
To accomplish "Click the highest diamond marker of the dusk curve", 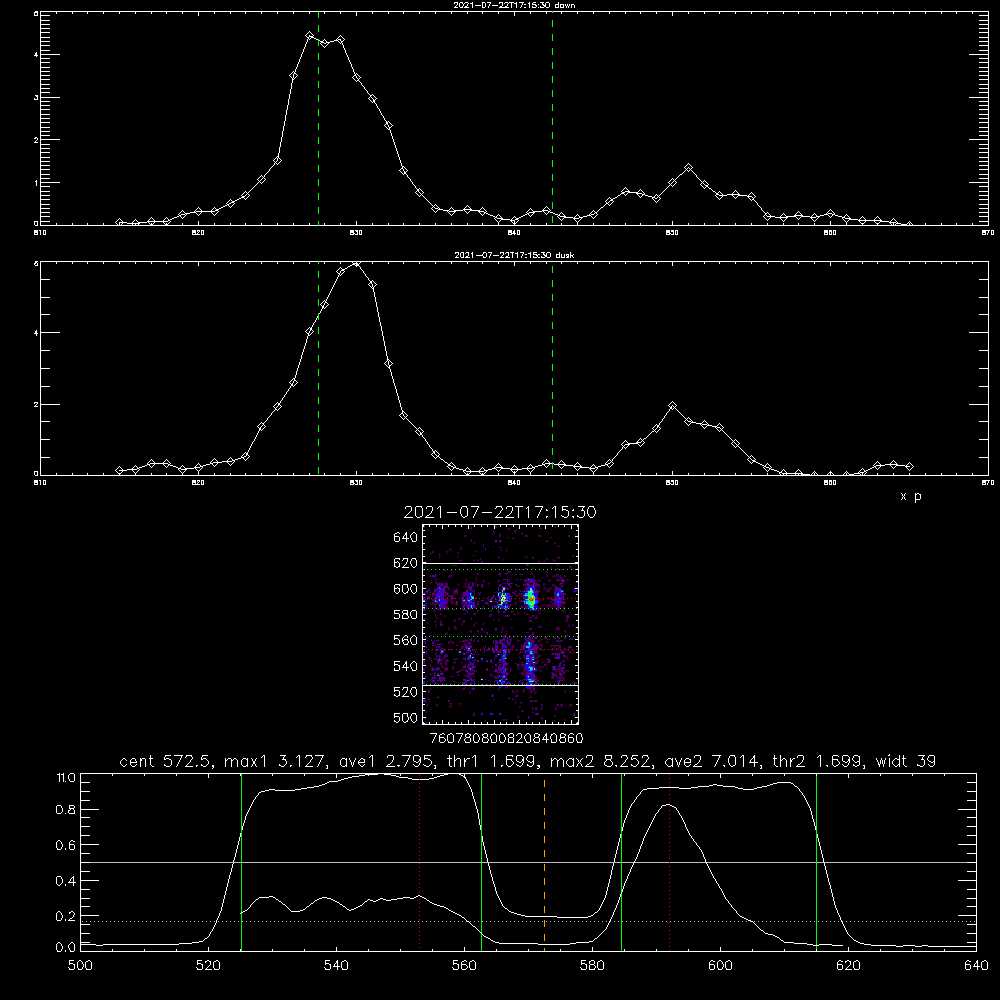I will click(x=357, y=263).
